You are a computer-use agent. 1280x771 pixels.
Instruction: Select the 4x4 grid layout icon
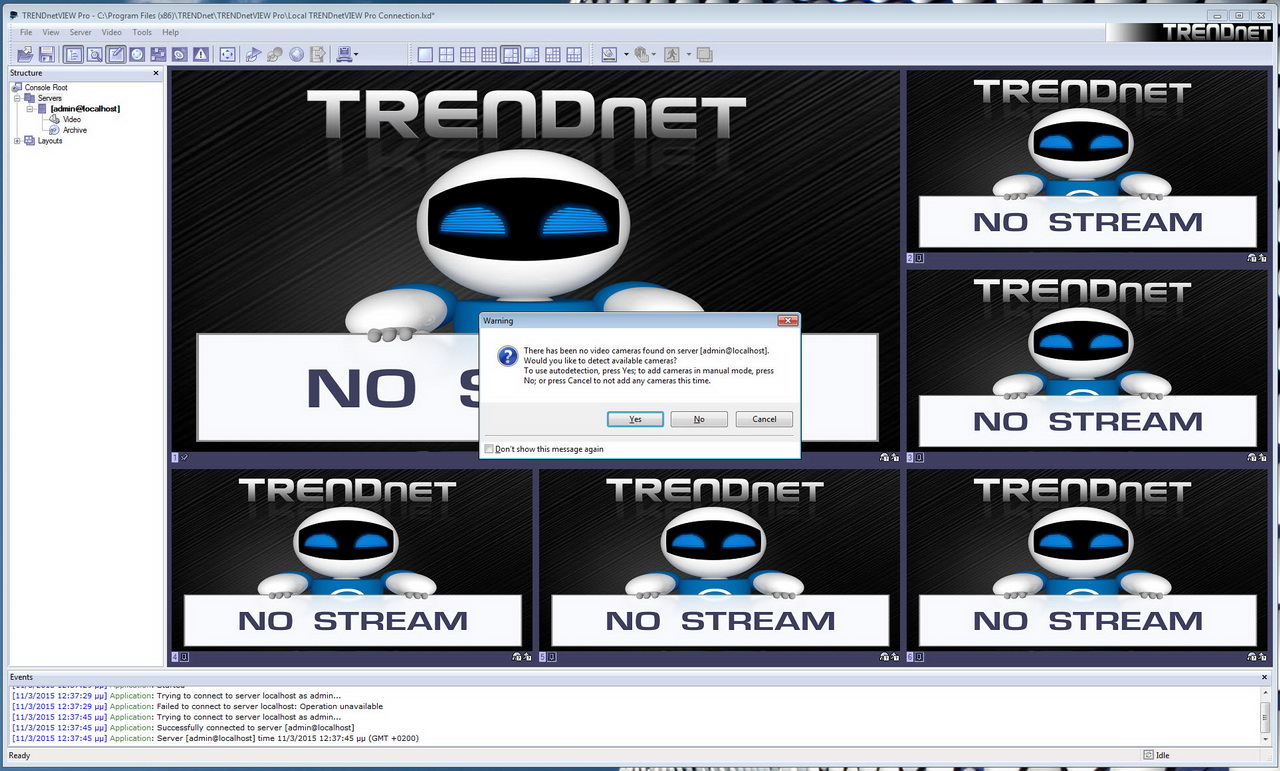[x=489, y=54]
